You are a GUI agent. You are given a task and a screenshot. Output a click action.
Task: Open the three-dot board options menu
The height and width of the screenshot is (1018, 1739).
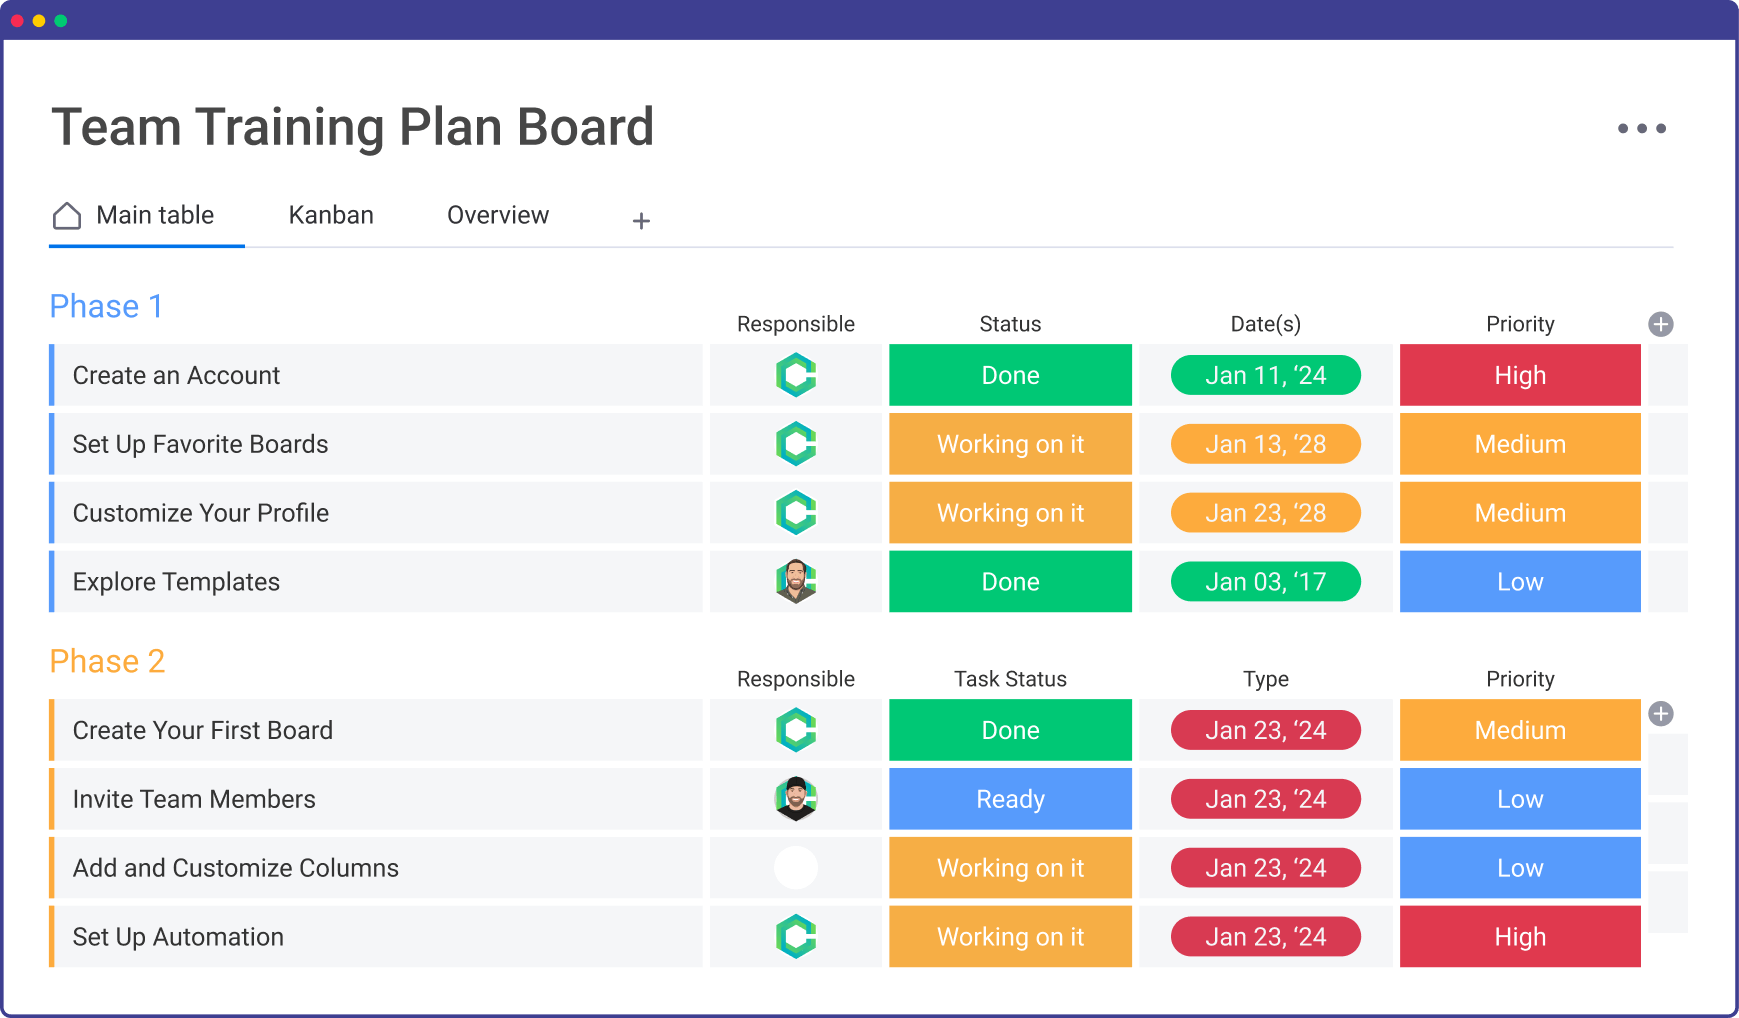1641,128
